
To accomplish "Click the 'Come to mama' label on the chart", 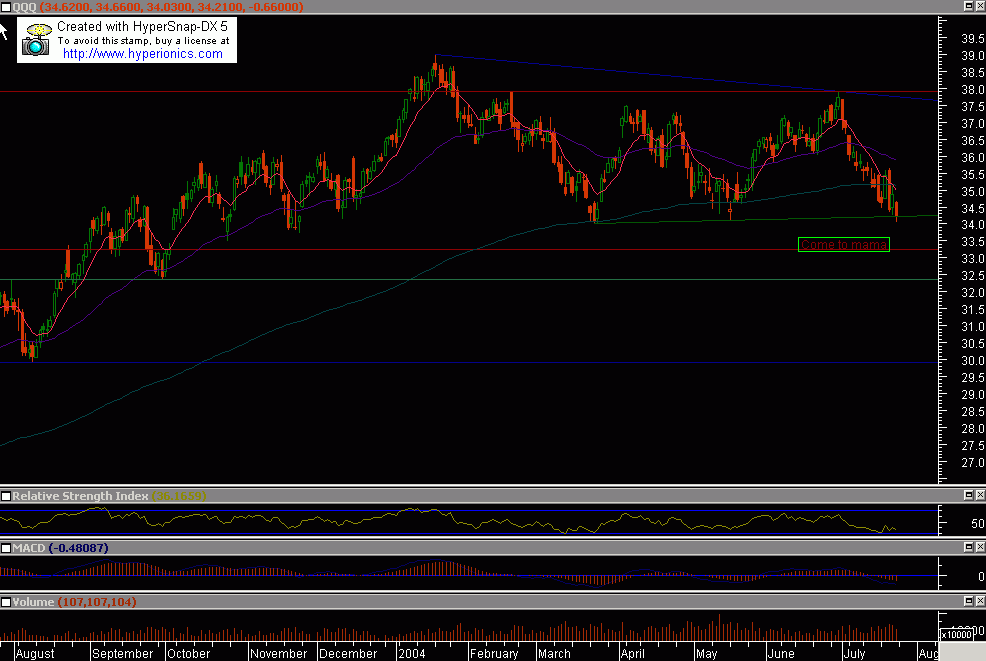I will (843, 245).
